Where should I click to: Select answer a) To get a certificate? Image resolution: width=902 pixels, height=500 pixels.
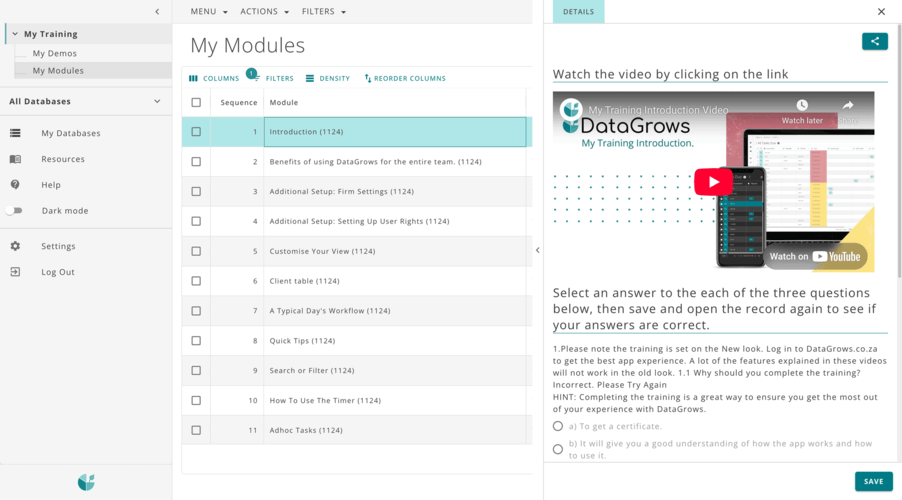pyautogui.click(x=558, y=426)
